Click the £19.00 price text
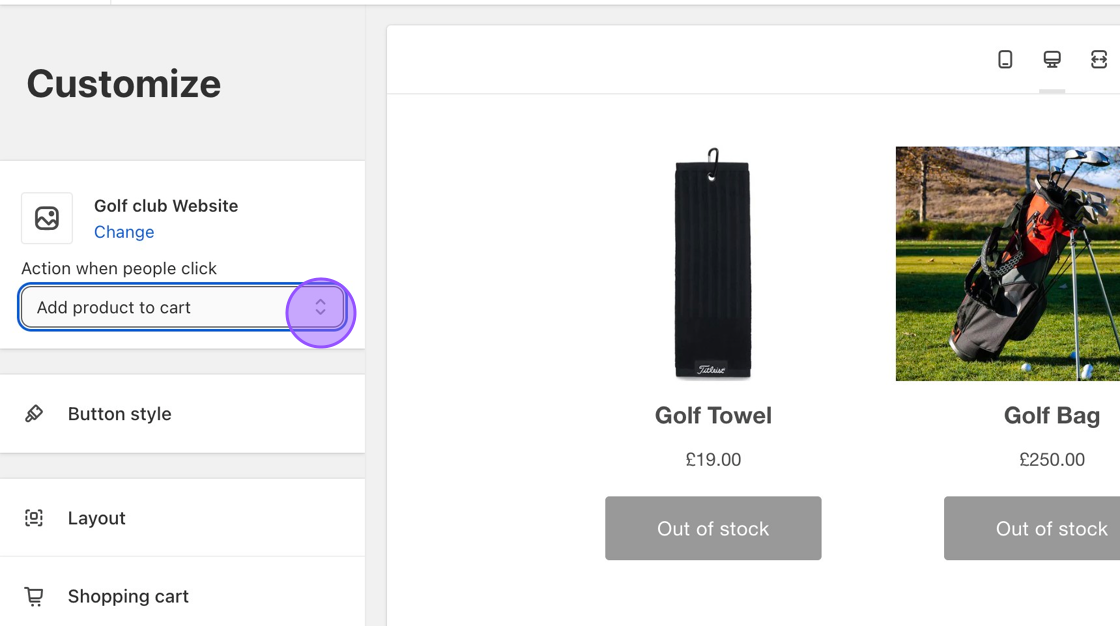This screenshot has width=1120, height=626. pos(713,460)
